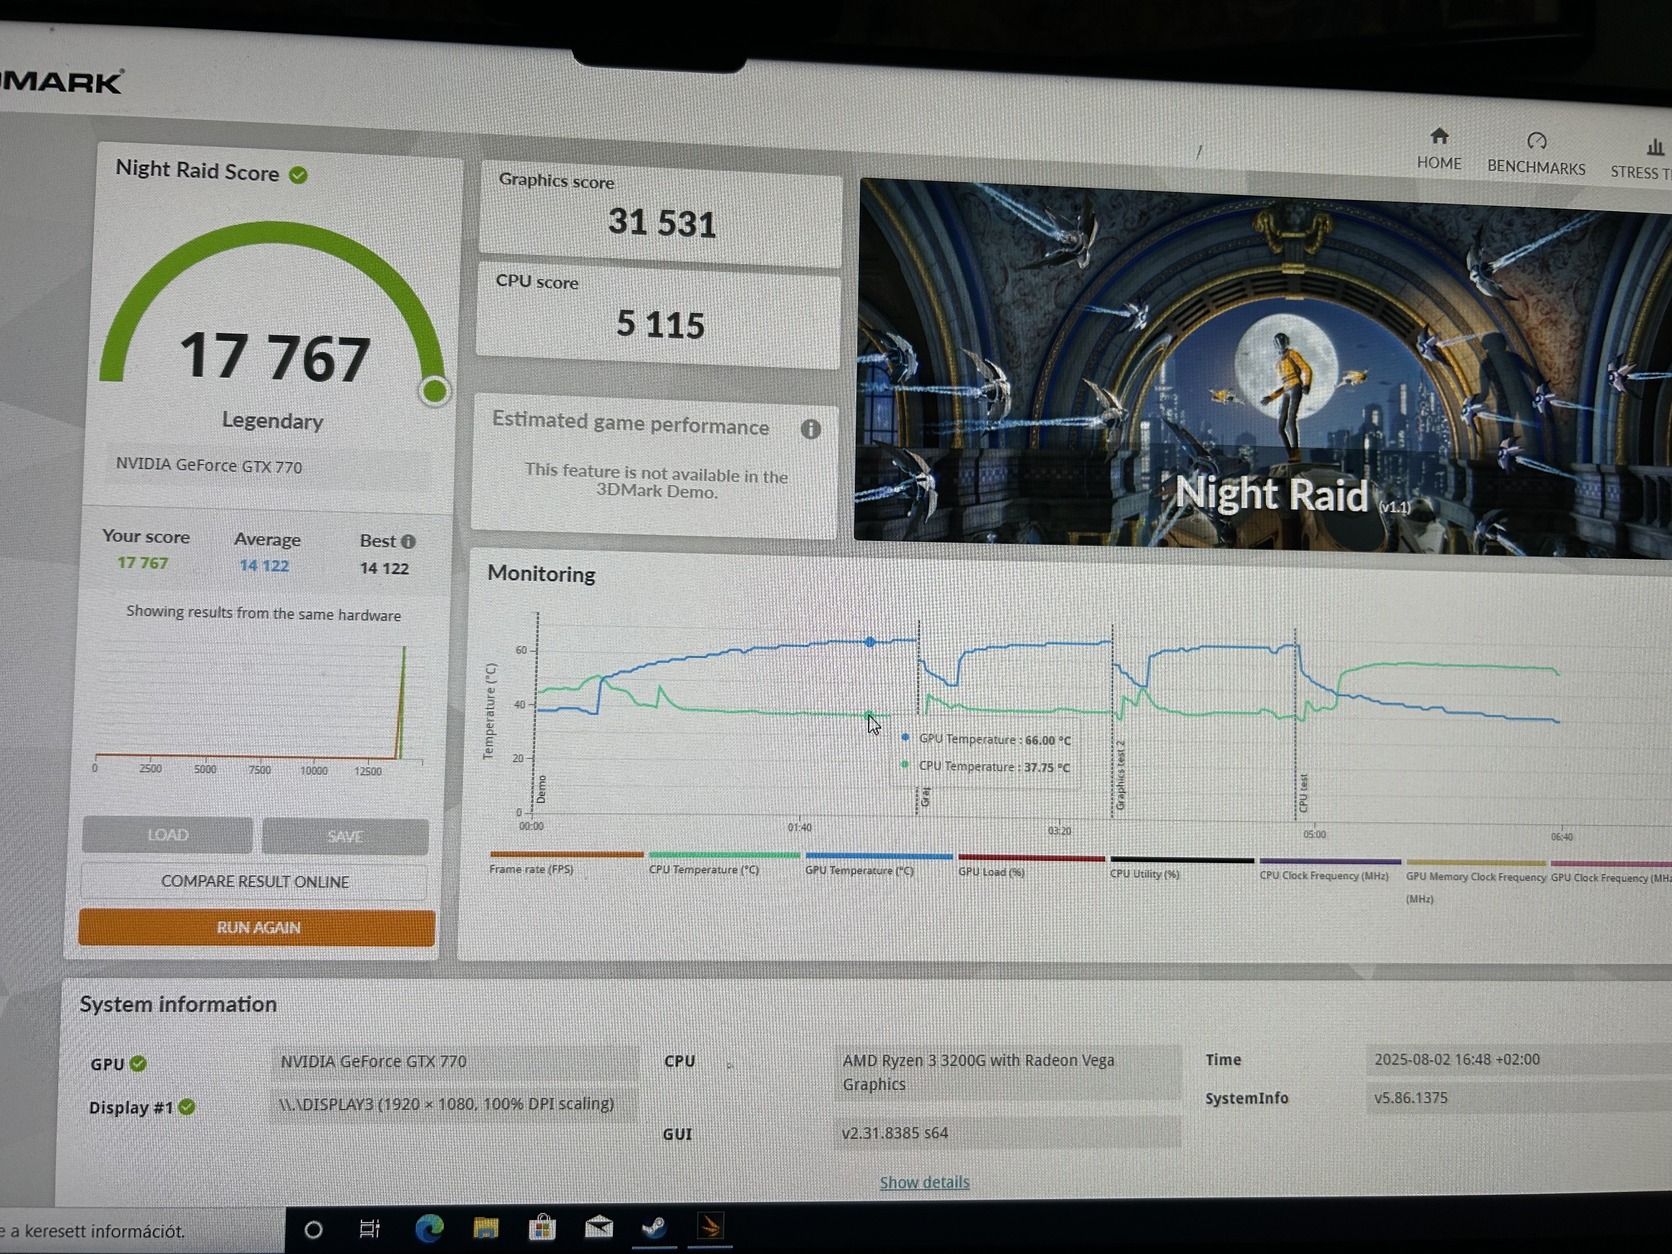Open the Show details link
The height and width of the screenshot is (1254, 1672).
(x=924, y=1182)
